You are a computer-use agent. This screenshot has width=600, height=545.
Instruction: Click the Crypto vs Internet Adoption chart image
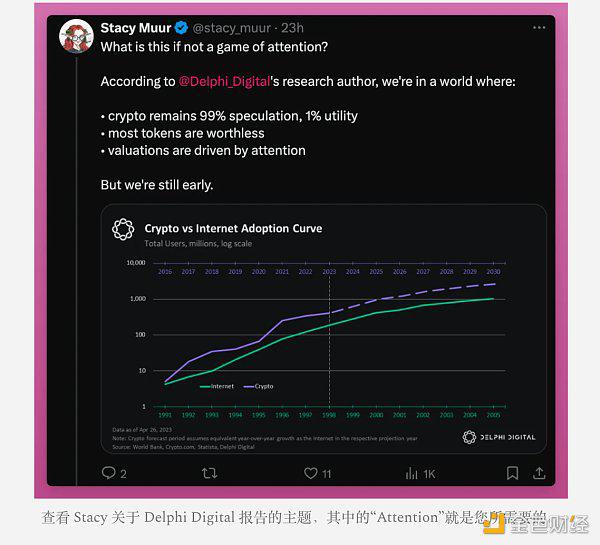click(324, 329)
